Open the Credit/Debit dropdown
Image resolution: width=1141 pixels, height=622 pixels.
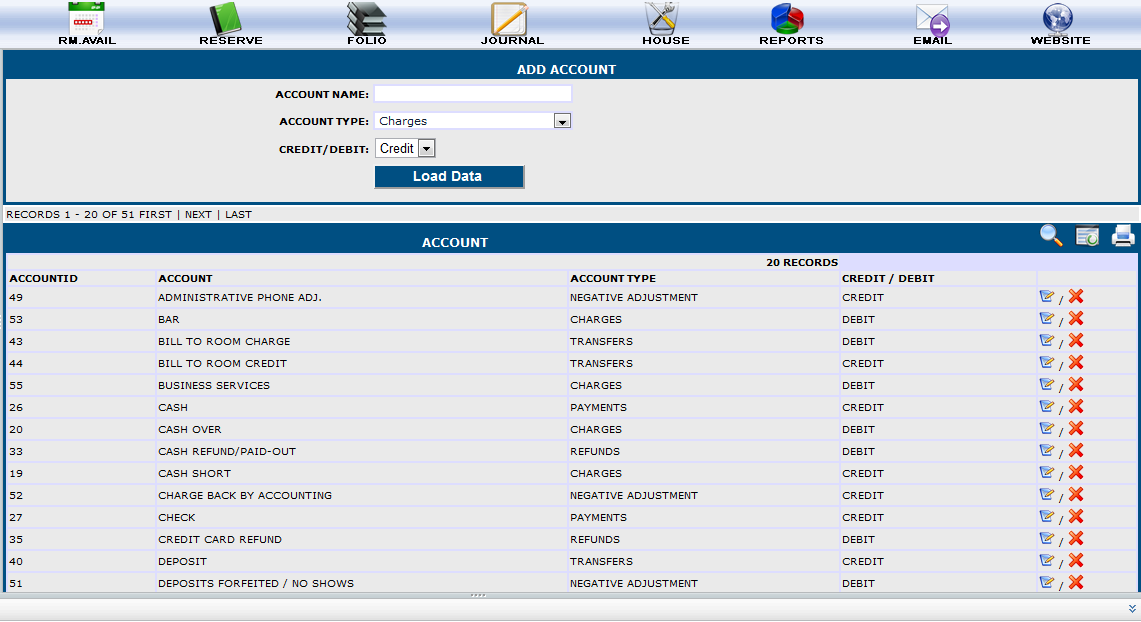(x=405, y=148)
